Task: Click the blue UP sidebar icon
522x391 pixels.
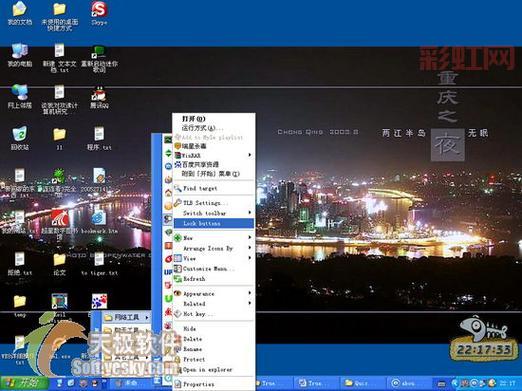Action: pyautogui.click(x=168, y=272)
